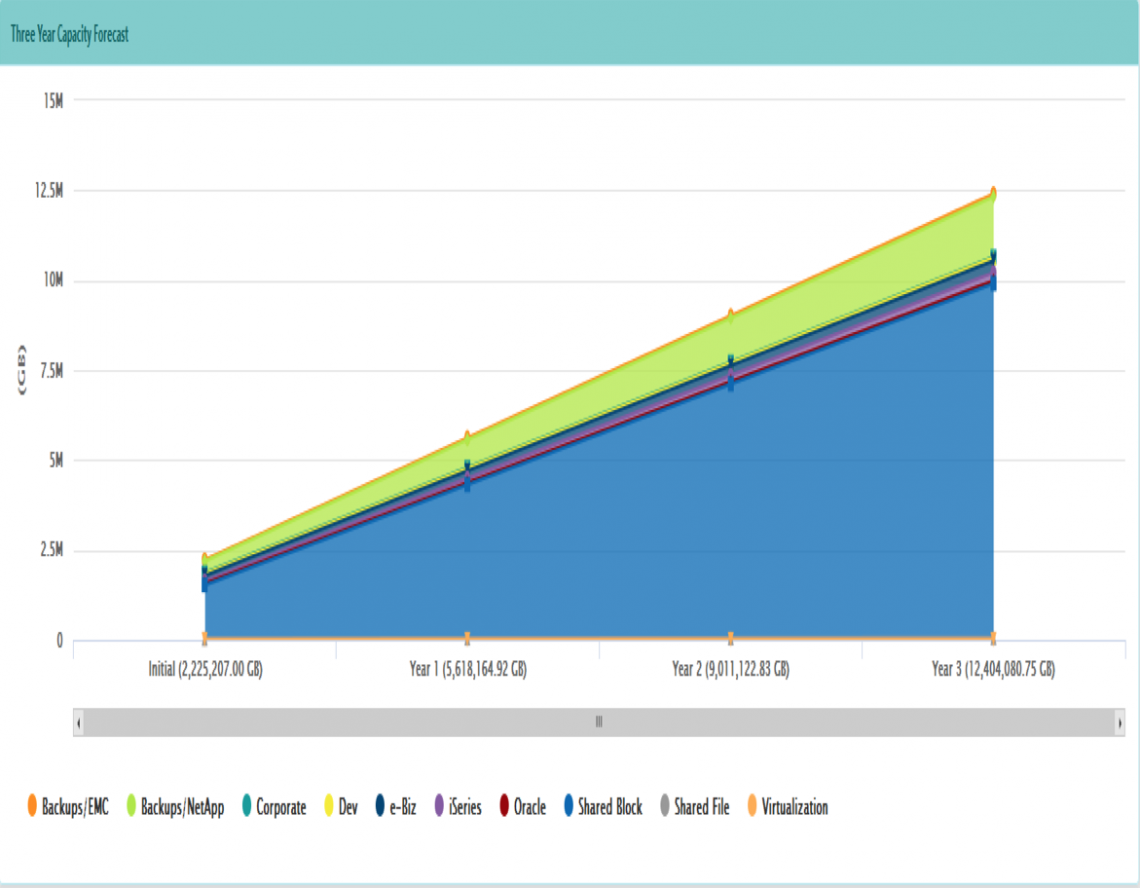
Task: Hide the Virtualization series via legend
Action: tap(794, 807)
